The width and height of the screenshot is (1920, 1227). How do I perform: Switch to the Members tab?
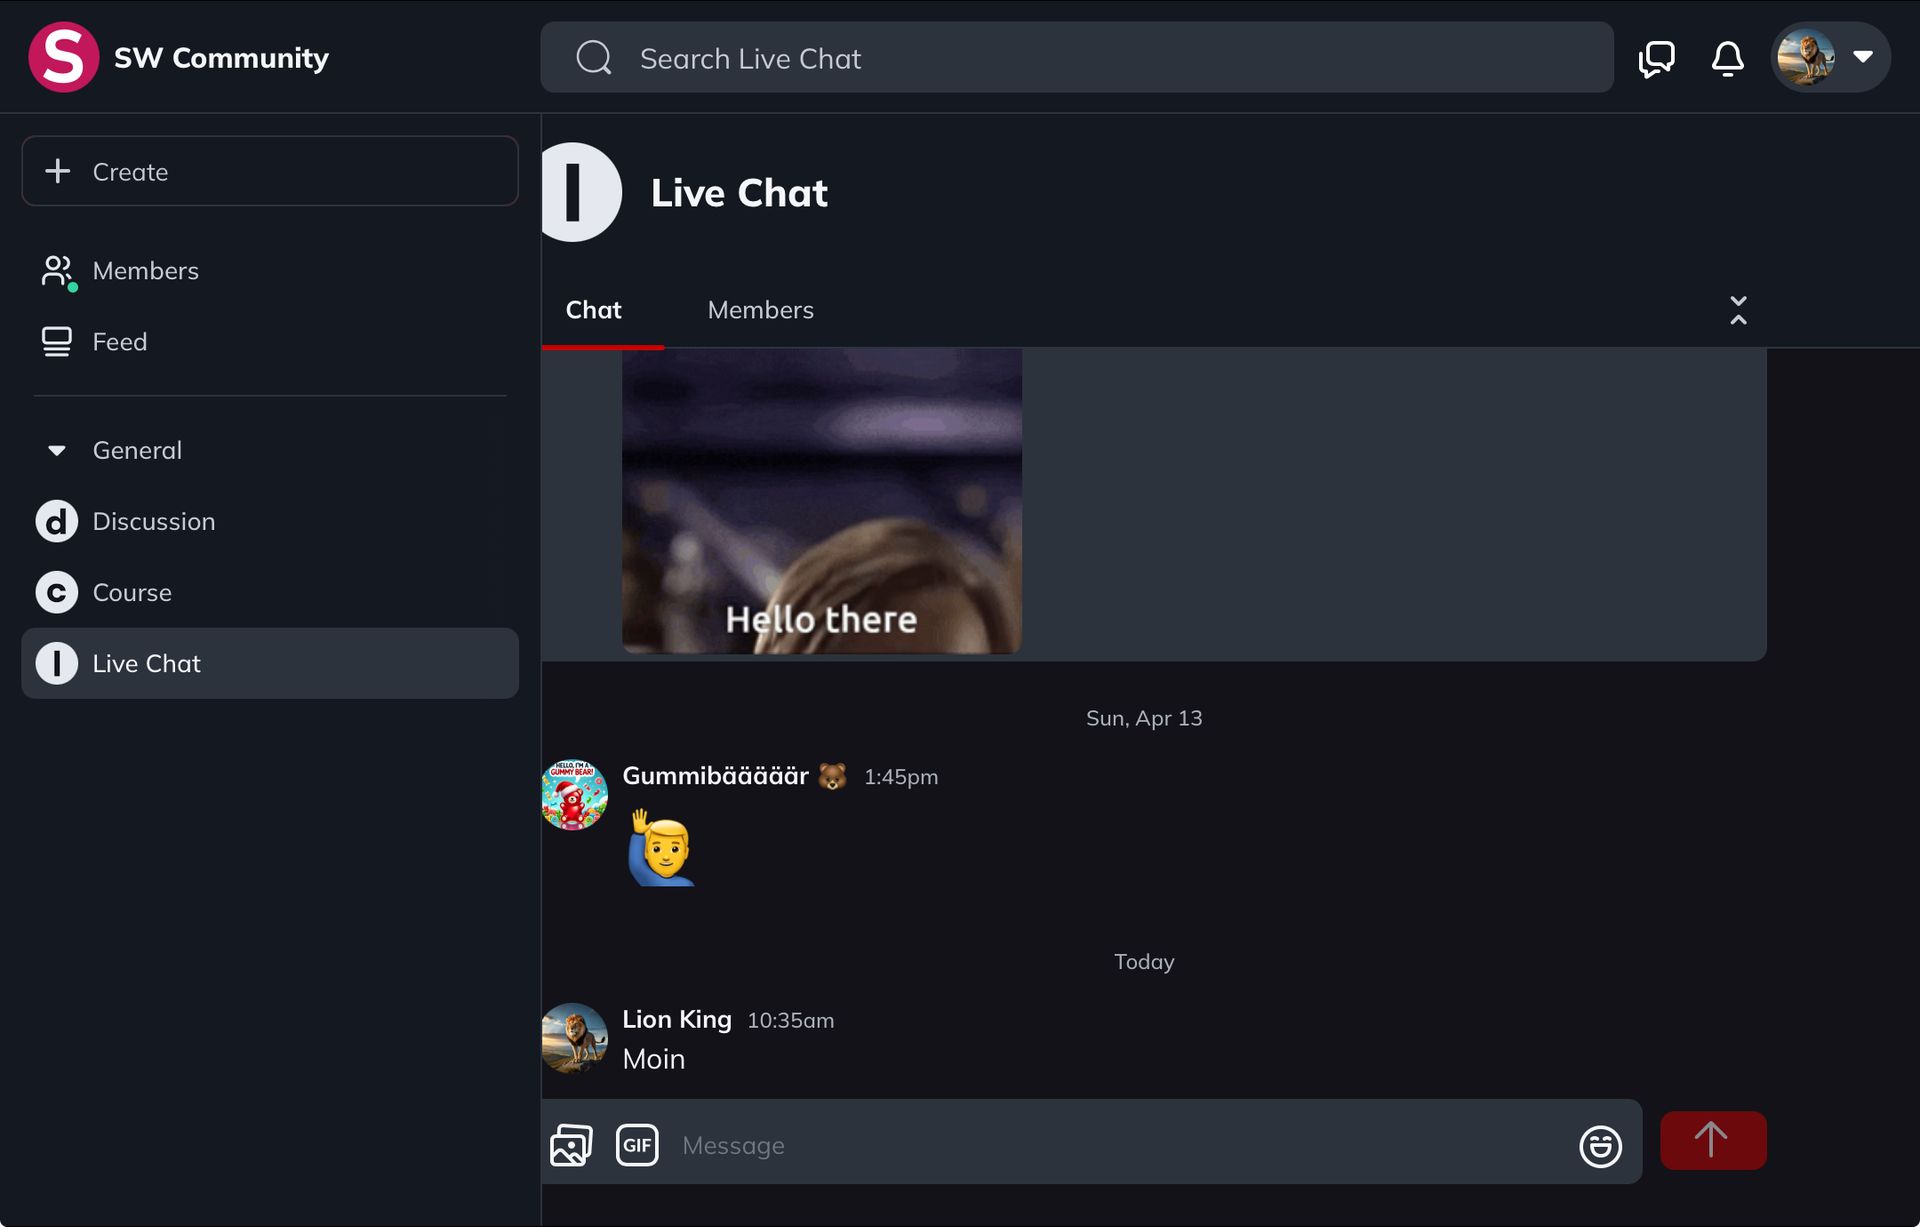point(760,310)
